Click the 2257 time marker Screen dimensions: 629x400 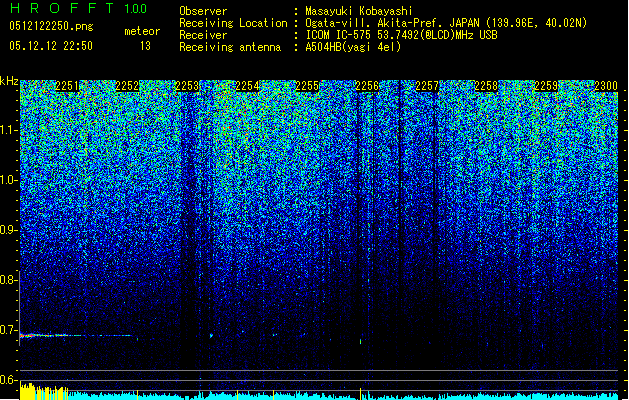click(x=427, y=86)
